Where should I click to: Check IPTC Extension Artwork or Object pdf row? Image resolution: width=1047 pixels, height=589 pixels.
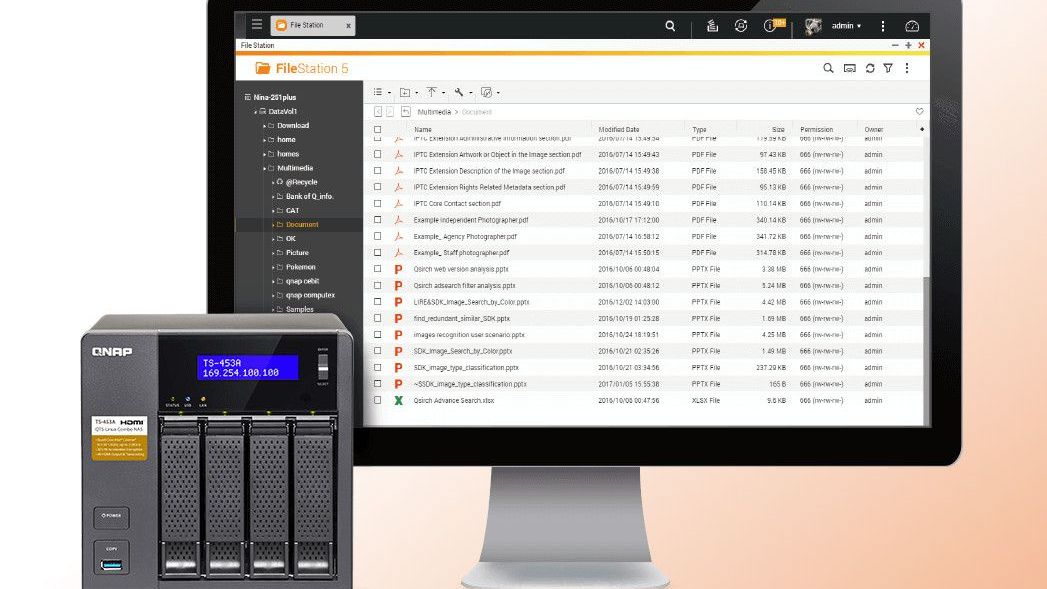pyautogui.click(x=378, y=154)
